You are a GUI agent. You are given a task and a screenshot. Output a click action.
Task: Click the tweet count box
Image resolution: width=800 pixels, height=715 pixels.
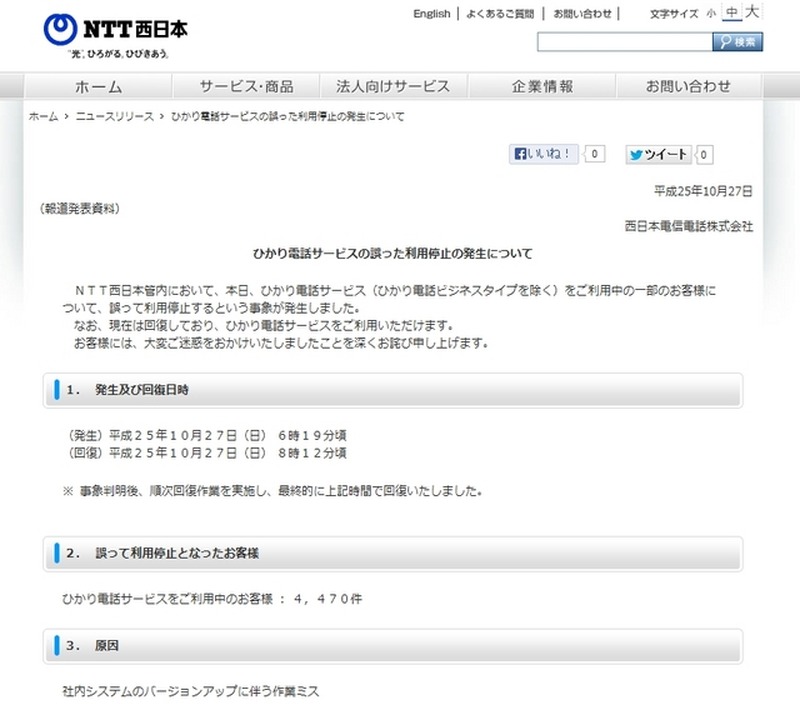[704, 155]
